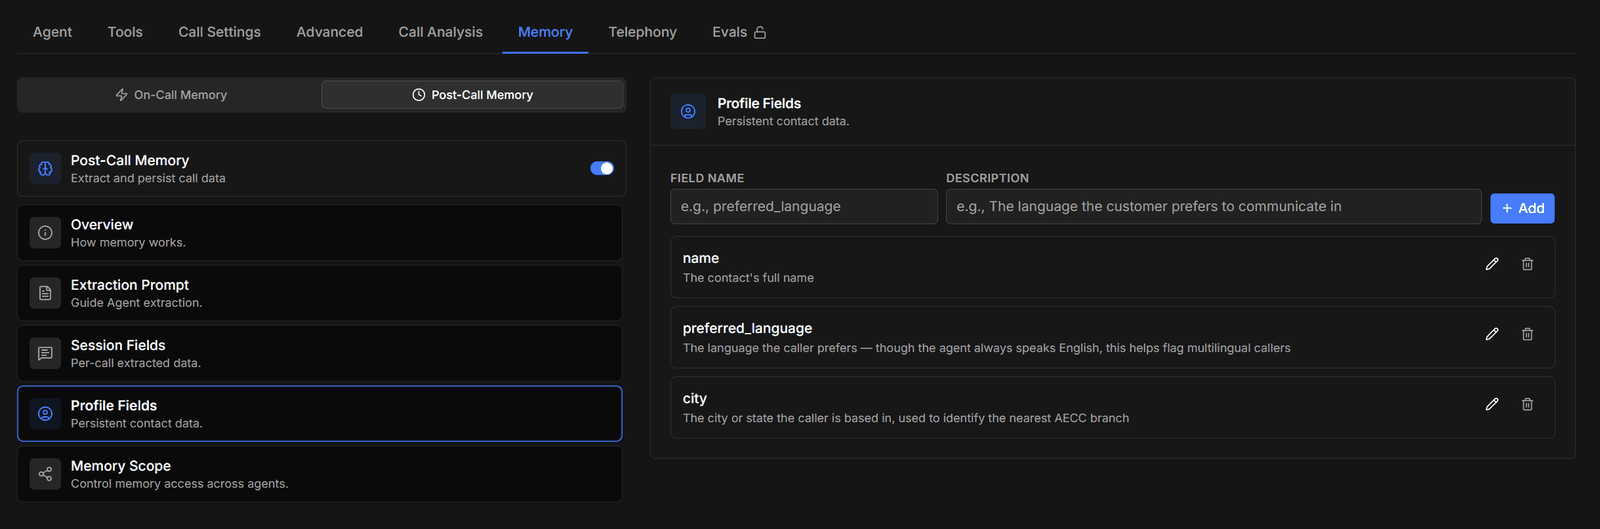This screenshot has width=1600, height=529.
Task: Click the lock icon beside Evals
Action: (760, 32)
